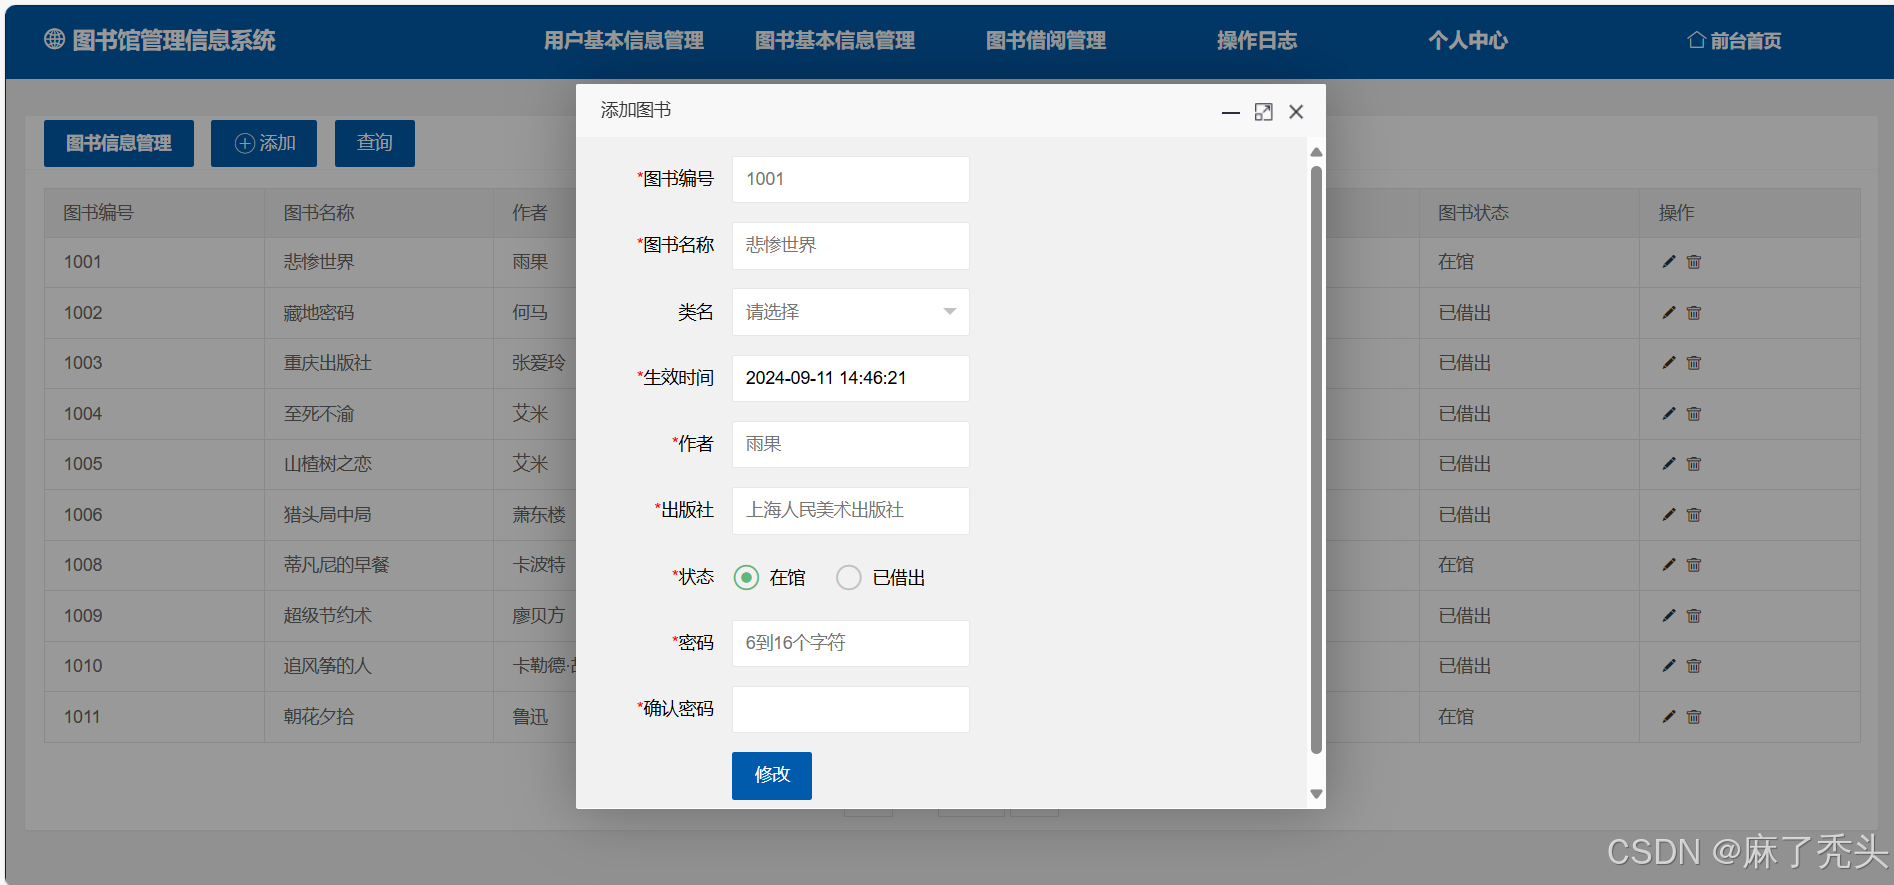Screen dimensions: 1894x885
Task: Delete book 1002 with trash icon
Action: point(1693,313)
